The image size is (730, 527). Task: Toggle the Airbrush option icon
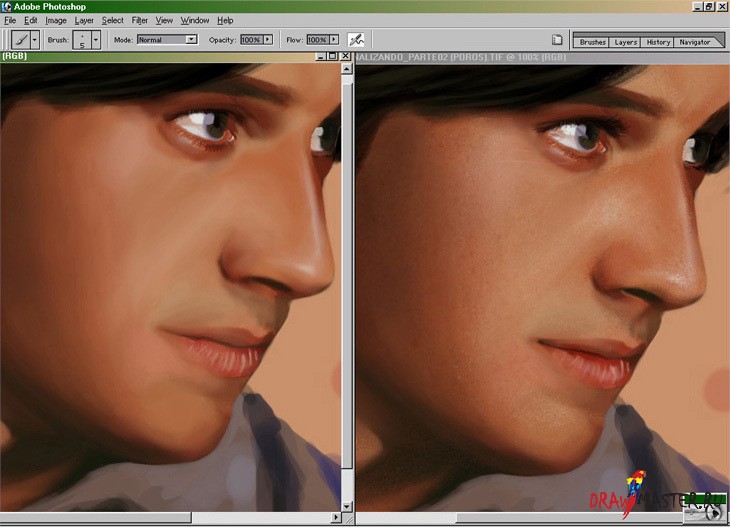coord(356,40)
